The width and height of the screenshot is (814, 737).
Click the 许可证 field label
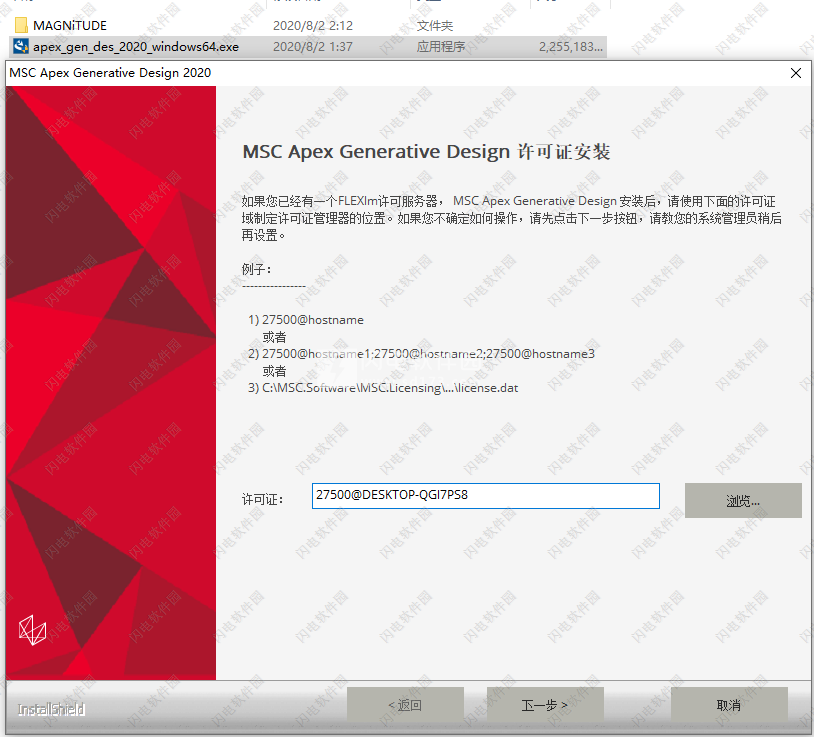coord(263,499)
